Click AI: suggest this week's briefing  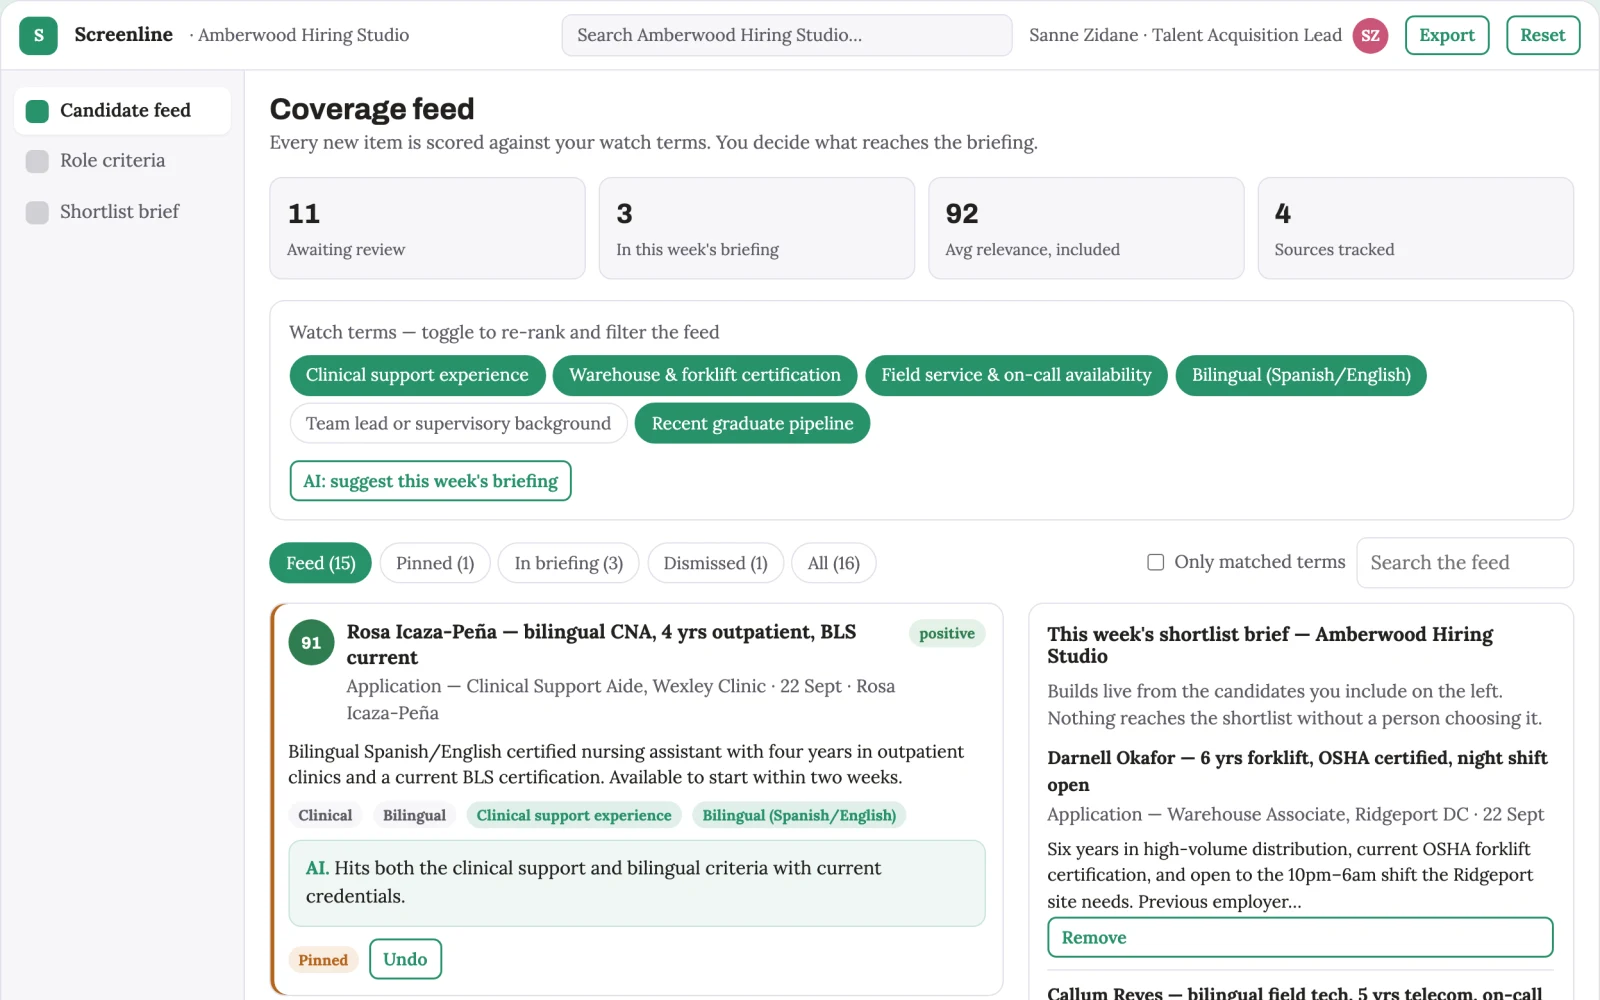point(430,481)
